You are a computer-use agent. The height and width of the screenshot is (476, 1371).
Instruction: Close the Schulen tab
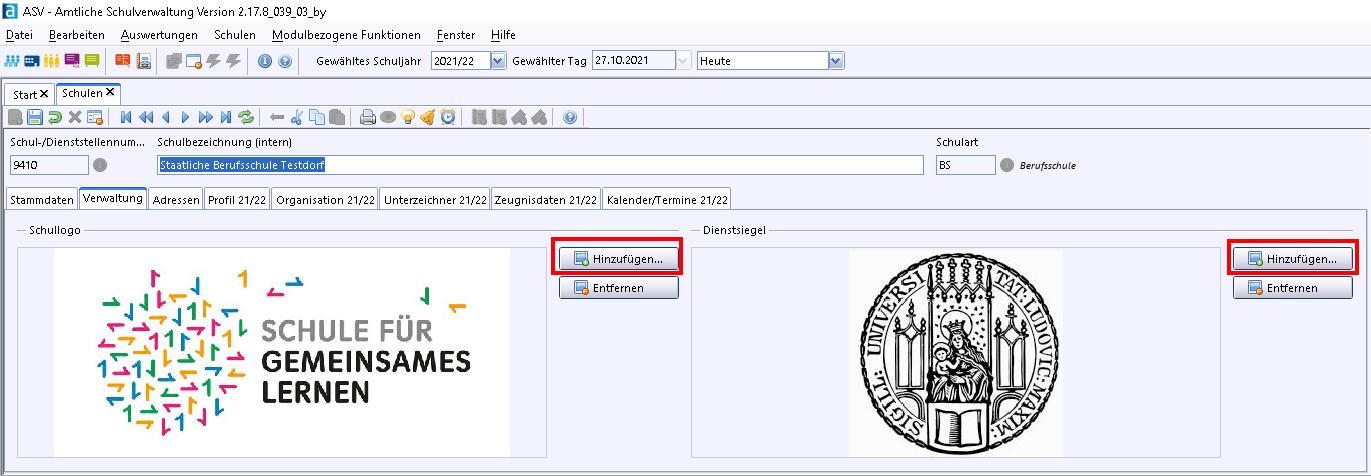(x=110, y=92)
